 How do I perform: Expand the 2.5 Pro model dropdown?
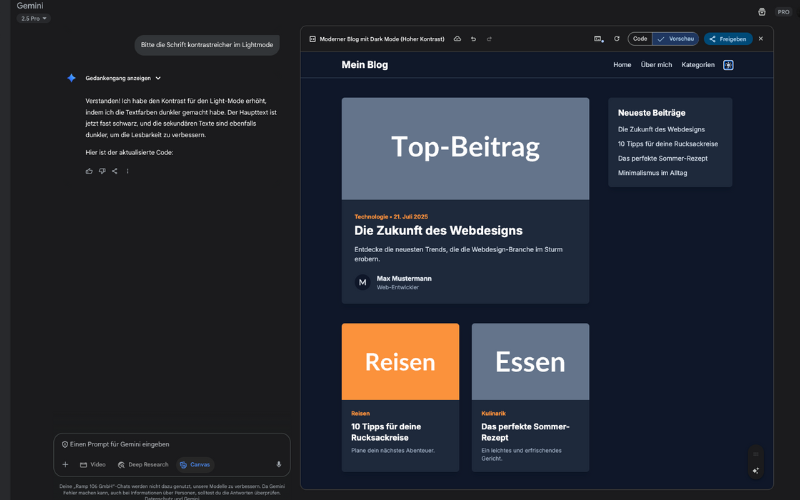34,18
